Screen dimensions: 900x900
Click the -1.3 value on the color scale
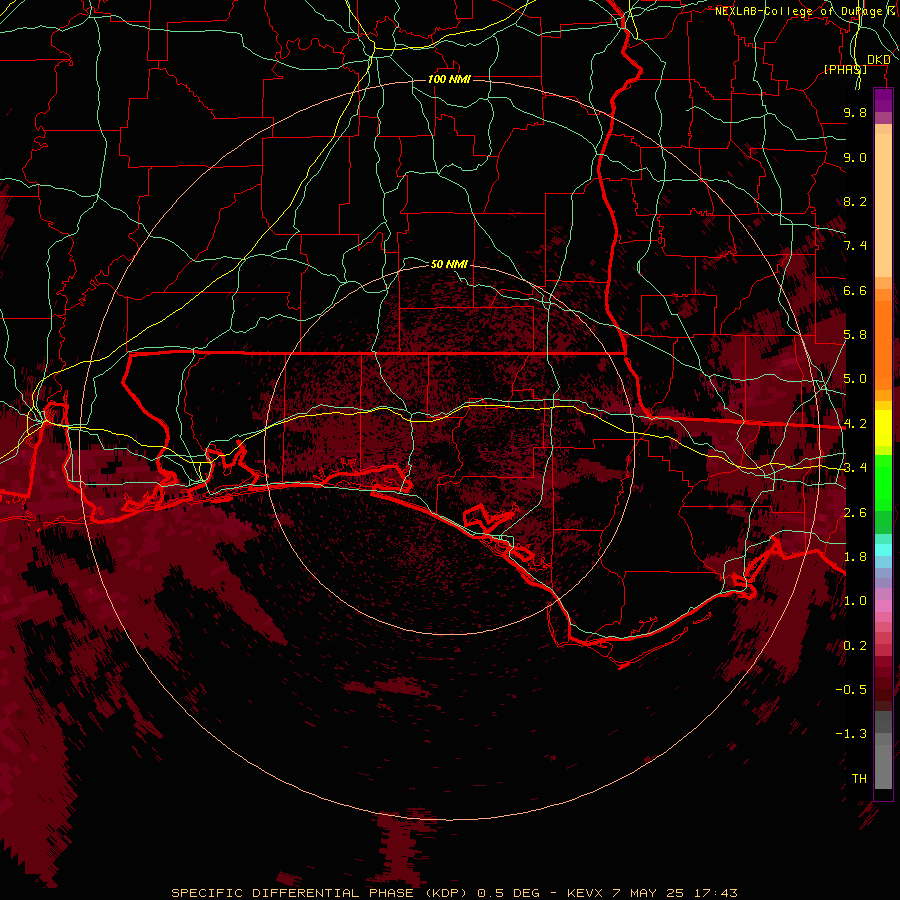[x=851, y=734]
